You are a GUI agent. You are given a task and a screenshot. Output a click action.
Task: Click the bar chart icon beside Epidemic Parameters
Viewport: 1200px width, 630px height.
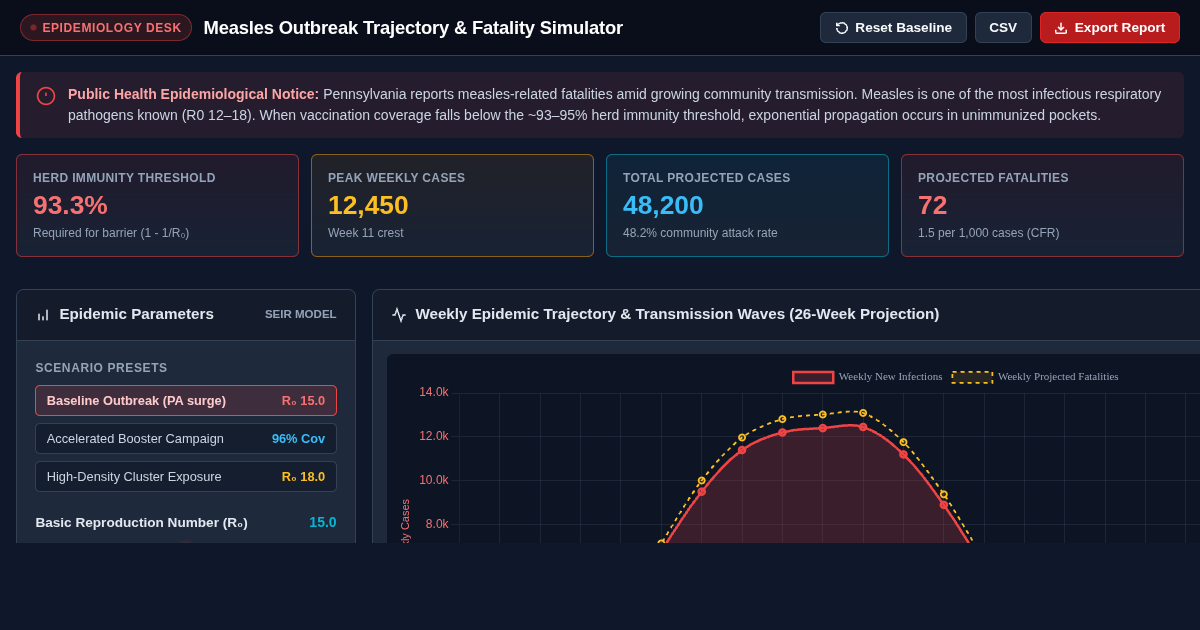point(43,315)
